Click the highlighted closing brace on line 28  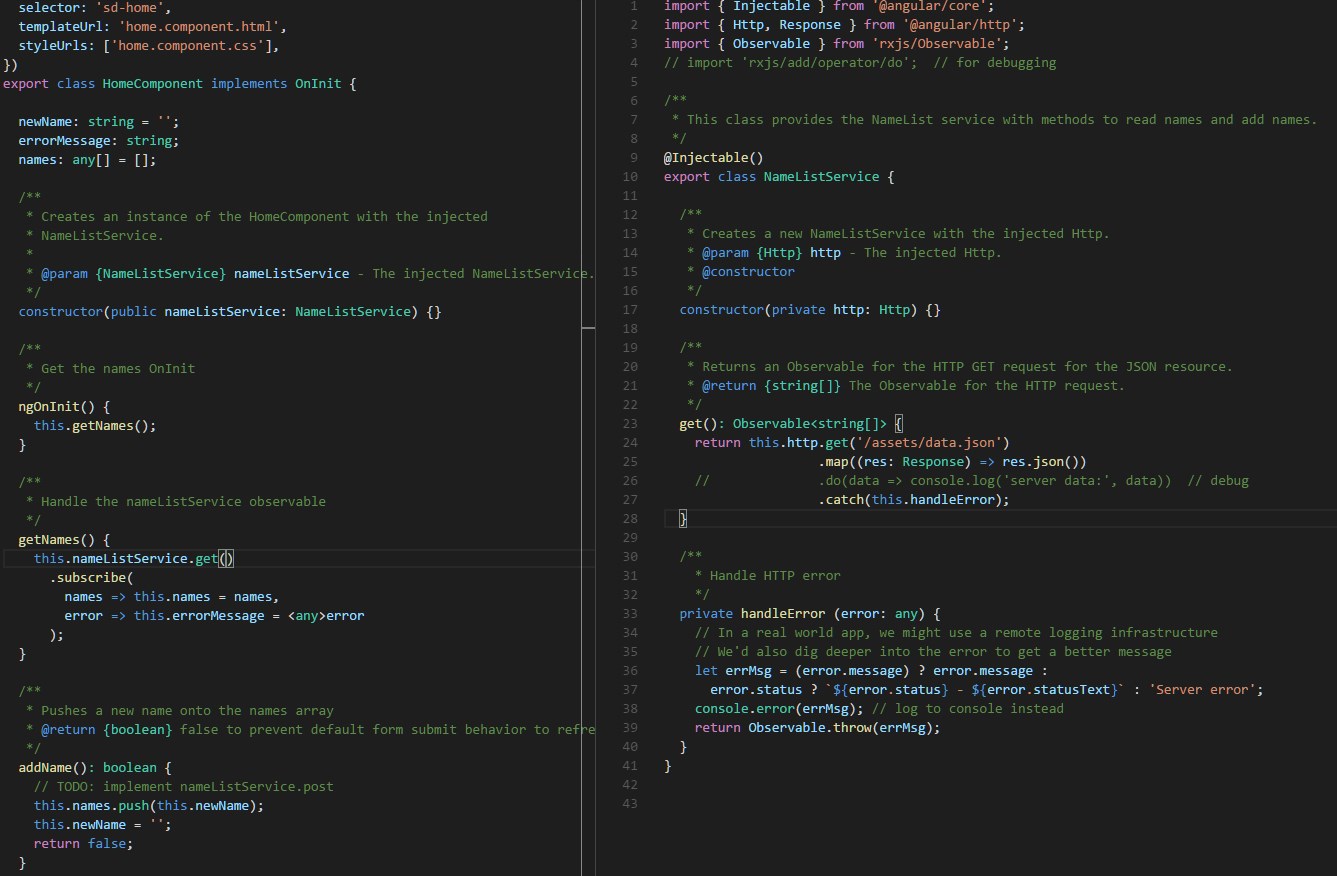click(683, 518)
